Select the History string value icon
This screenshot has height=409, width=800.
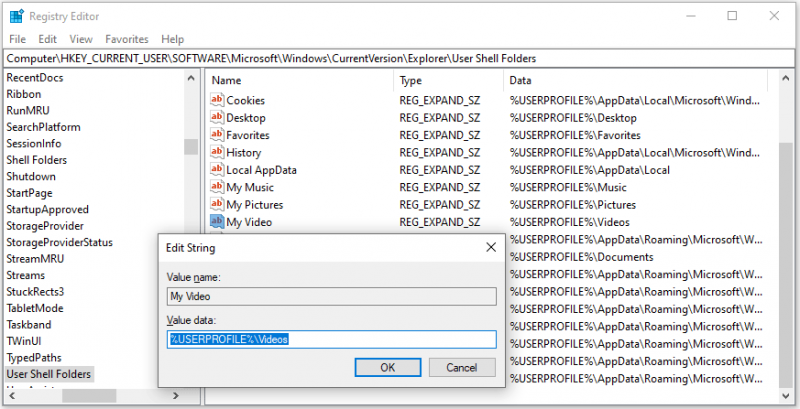coord(217,151)
